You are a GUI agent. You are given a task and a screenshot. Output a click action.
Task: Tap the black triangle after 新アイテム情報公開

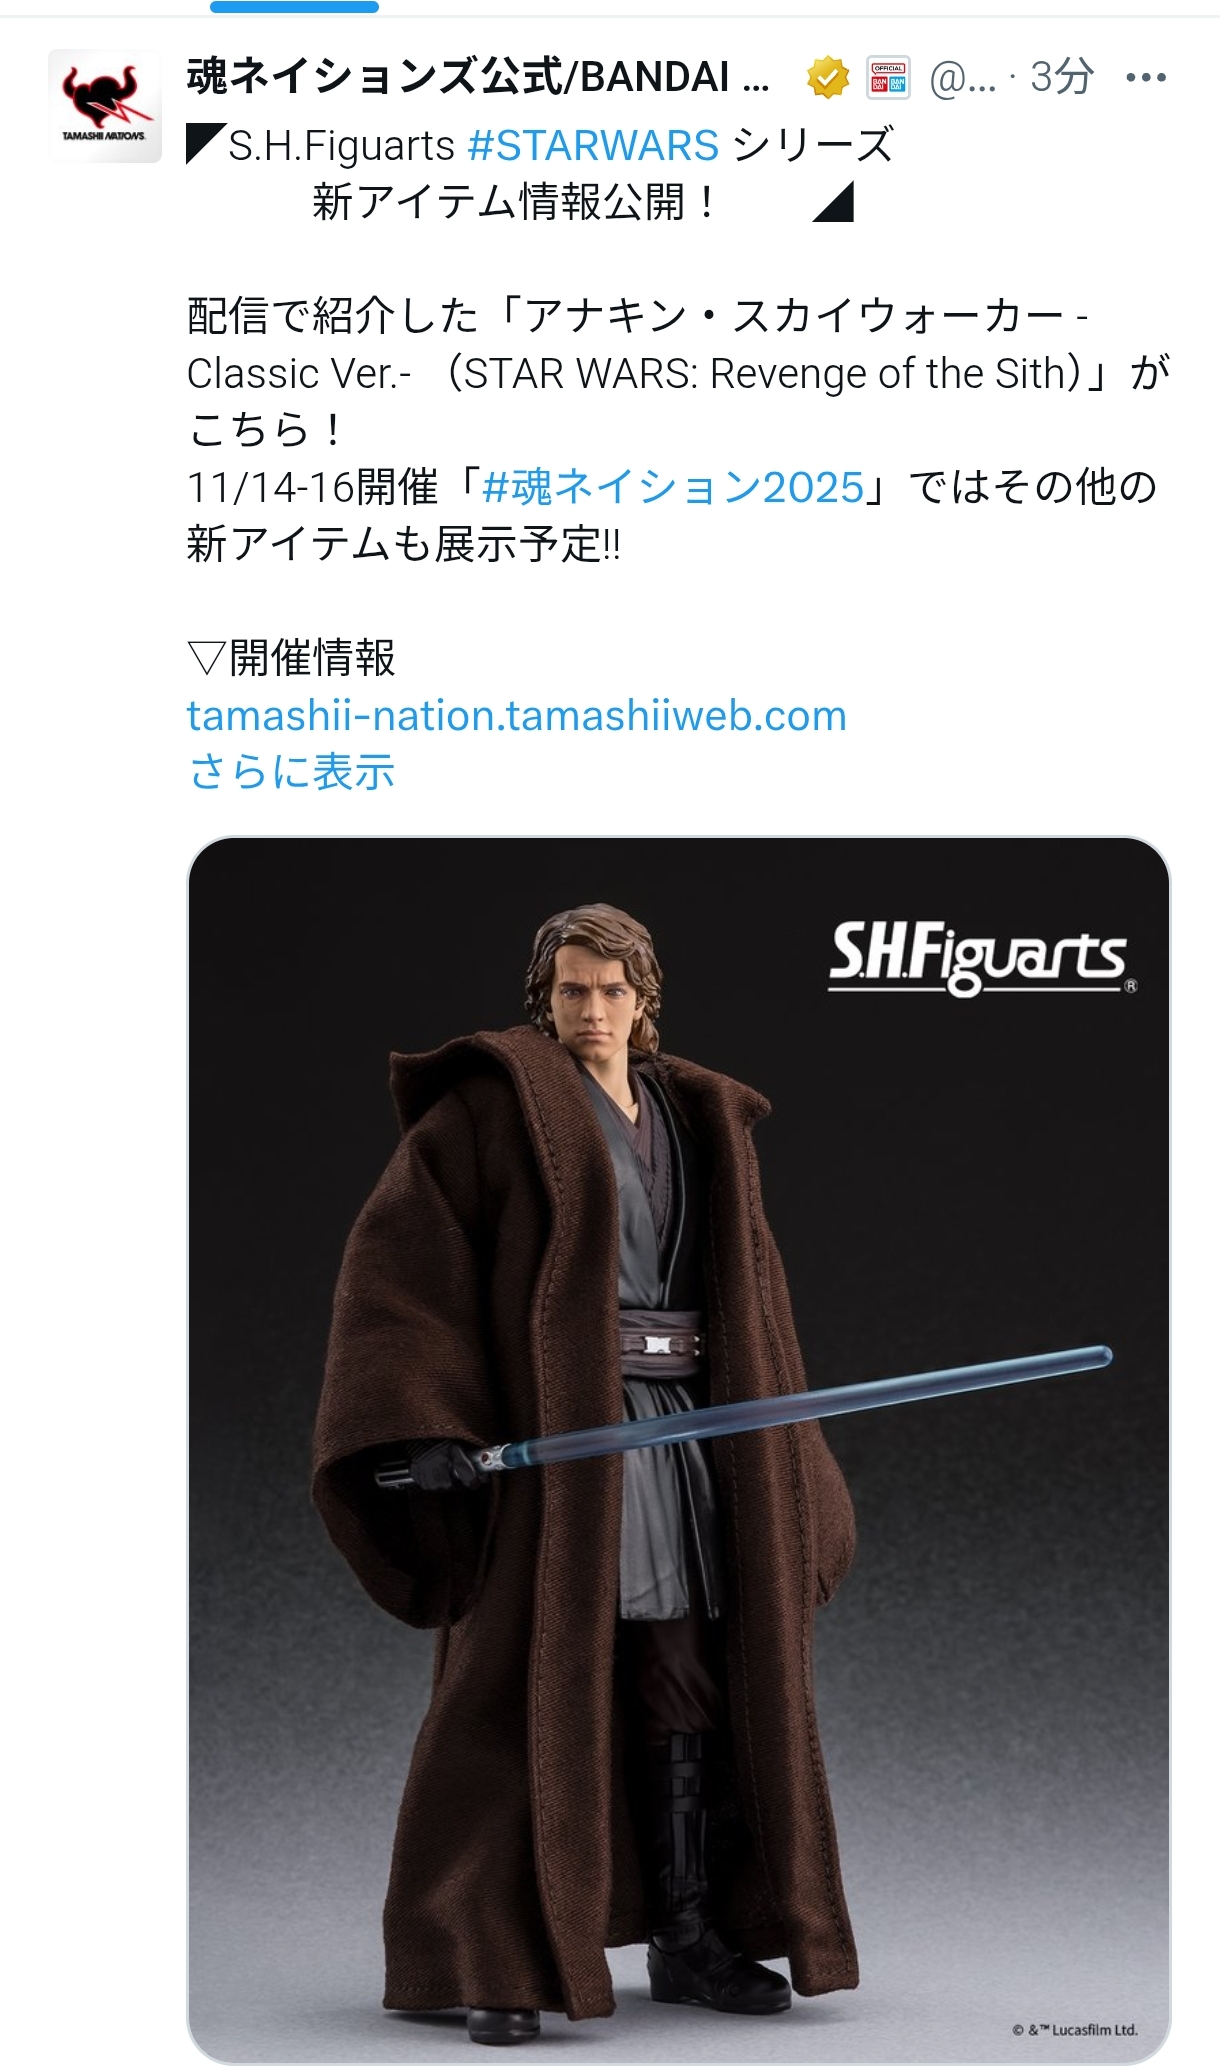833,202
